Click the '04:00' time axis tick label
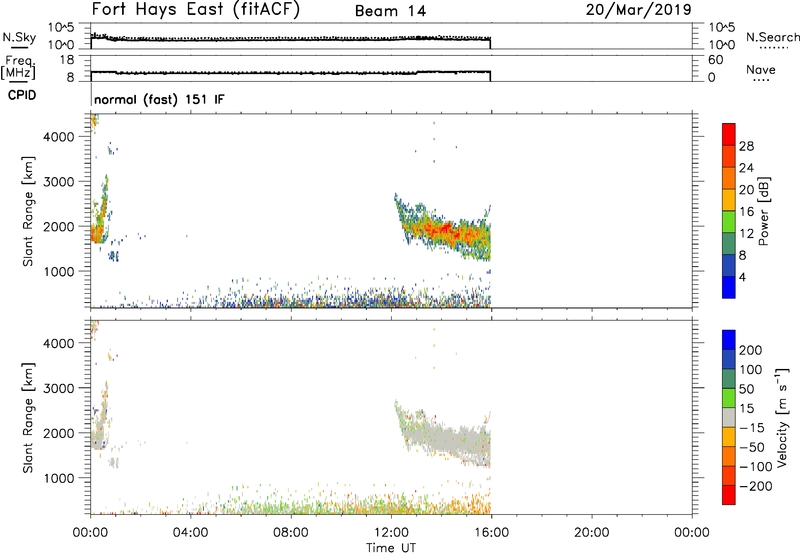800x554 pixels. point(190,533)
